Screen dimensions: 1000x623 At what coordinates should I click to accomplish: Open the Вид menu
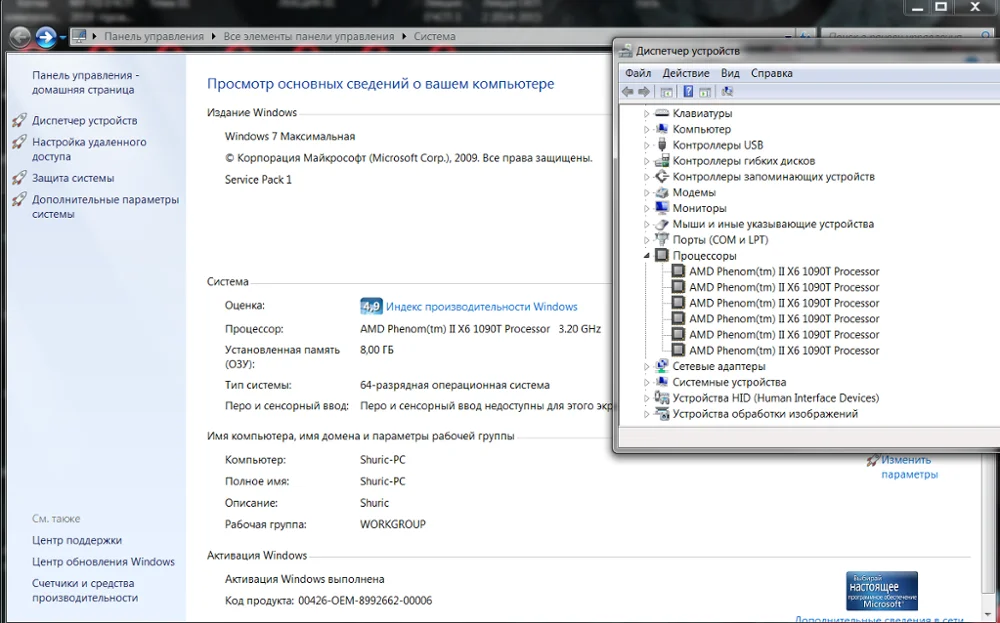click(x=730, y=73)
